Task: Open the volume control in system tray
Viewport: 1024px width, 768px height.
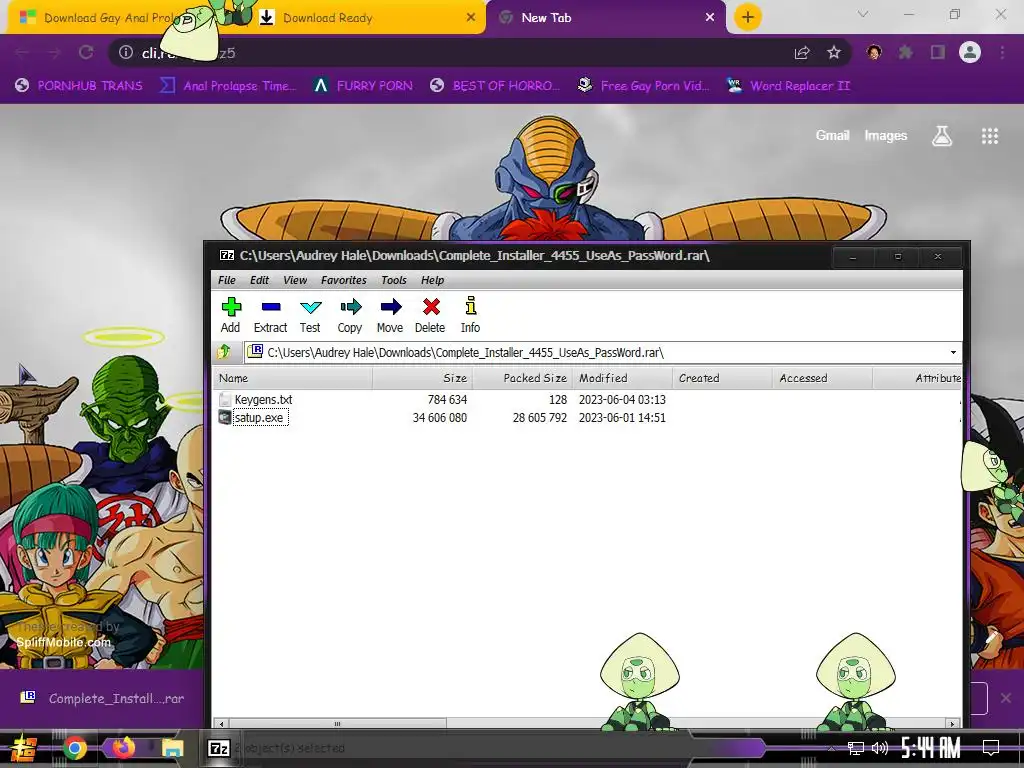Action: 880,748
